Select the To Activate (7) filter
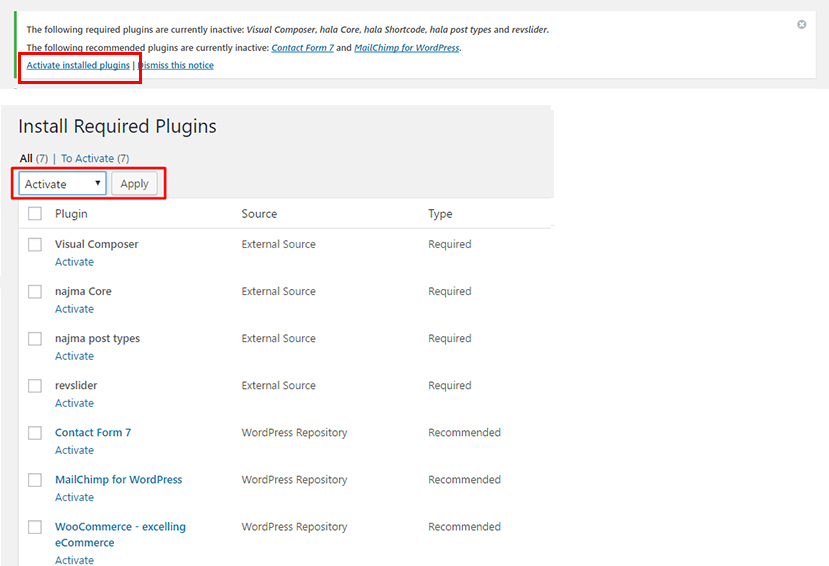 coord(95,158)
